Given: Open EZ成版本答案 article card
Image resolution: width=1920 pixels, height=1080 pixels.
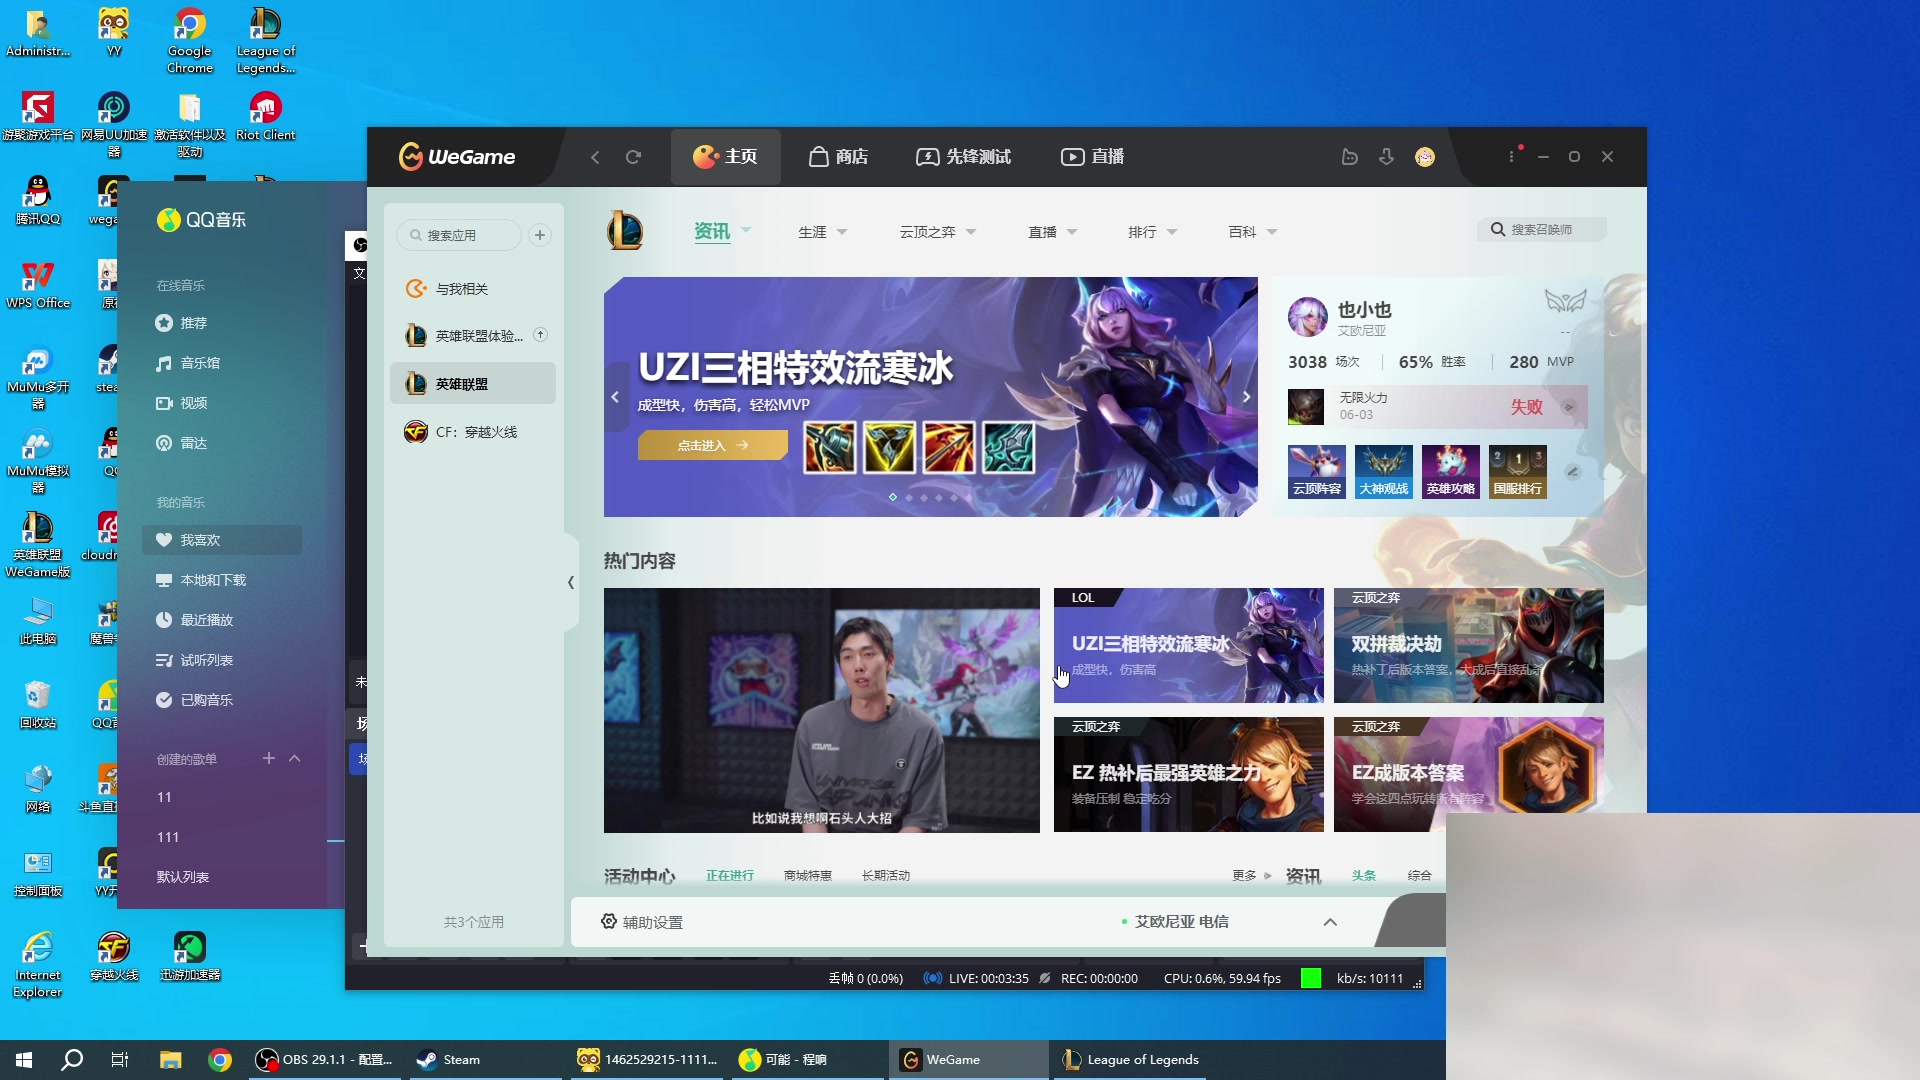Looking at the screenshot, I should point(1469,775).
